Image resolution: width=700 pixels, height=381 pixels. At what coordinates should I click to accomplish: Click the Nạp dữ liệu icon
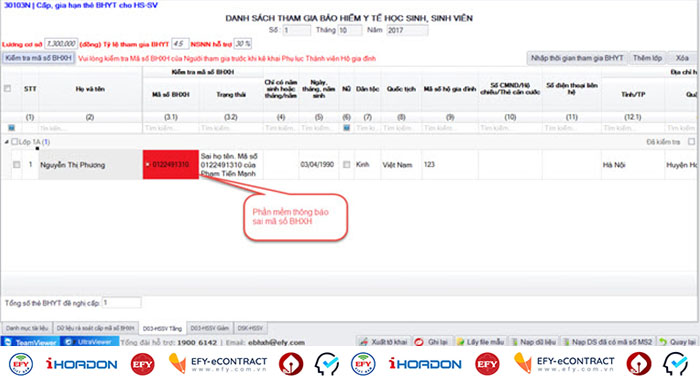click(x=514, y=342)
